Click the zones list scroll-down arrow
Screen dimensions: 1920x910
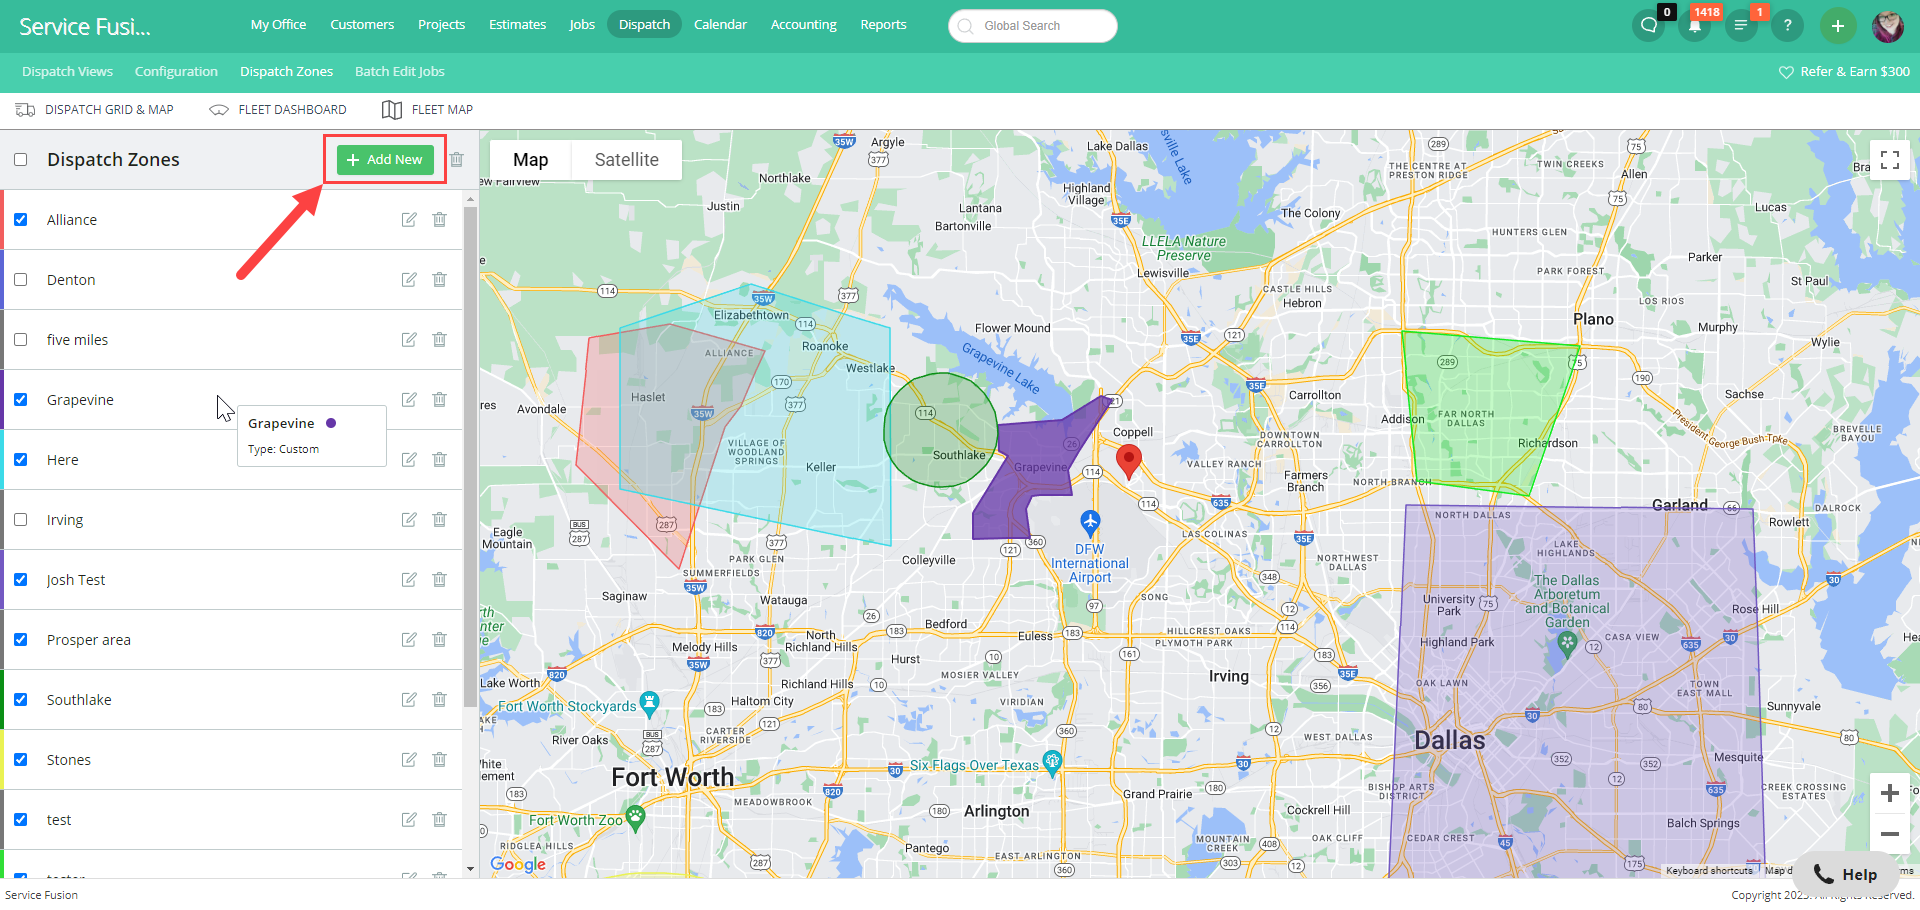470,869
